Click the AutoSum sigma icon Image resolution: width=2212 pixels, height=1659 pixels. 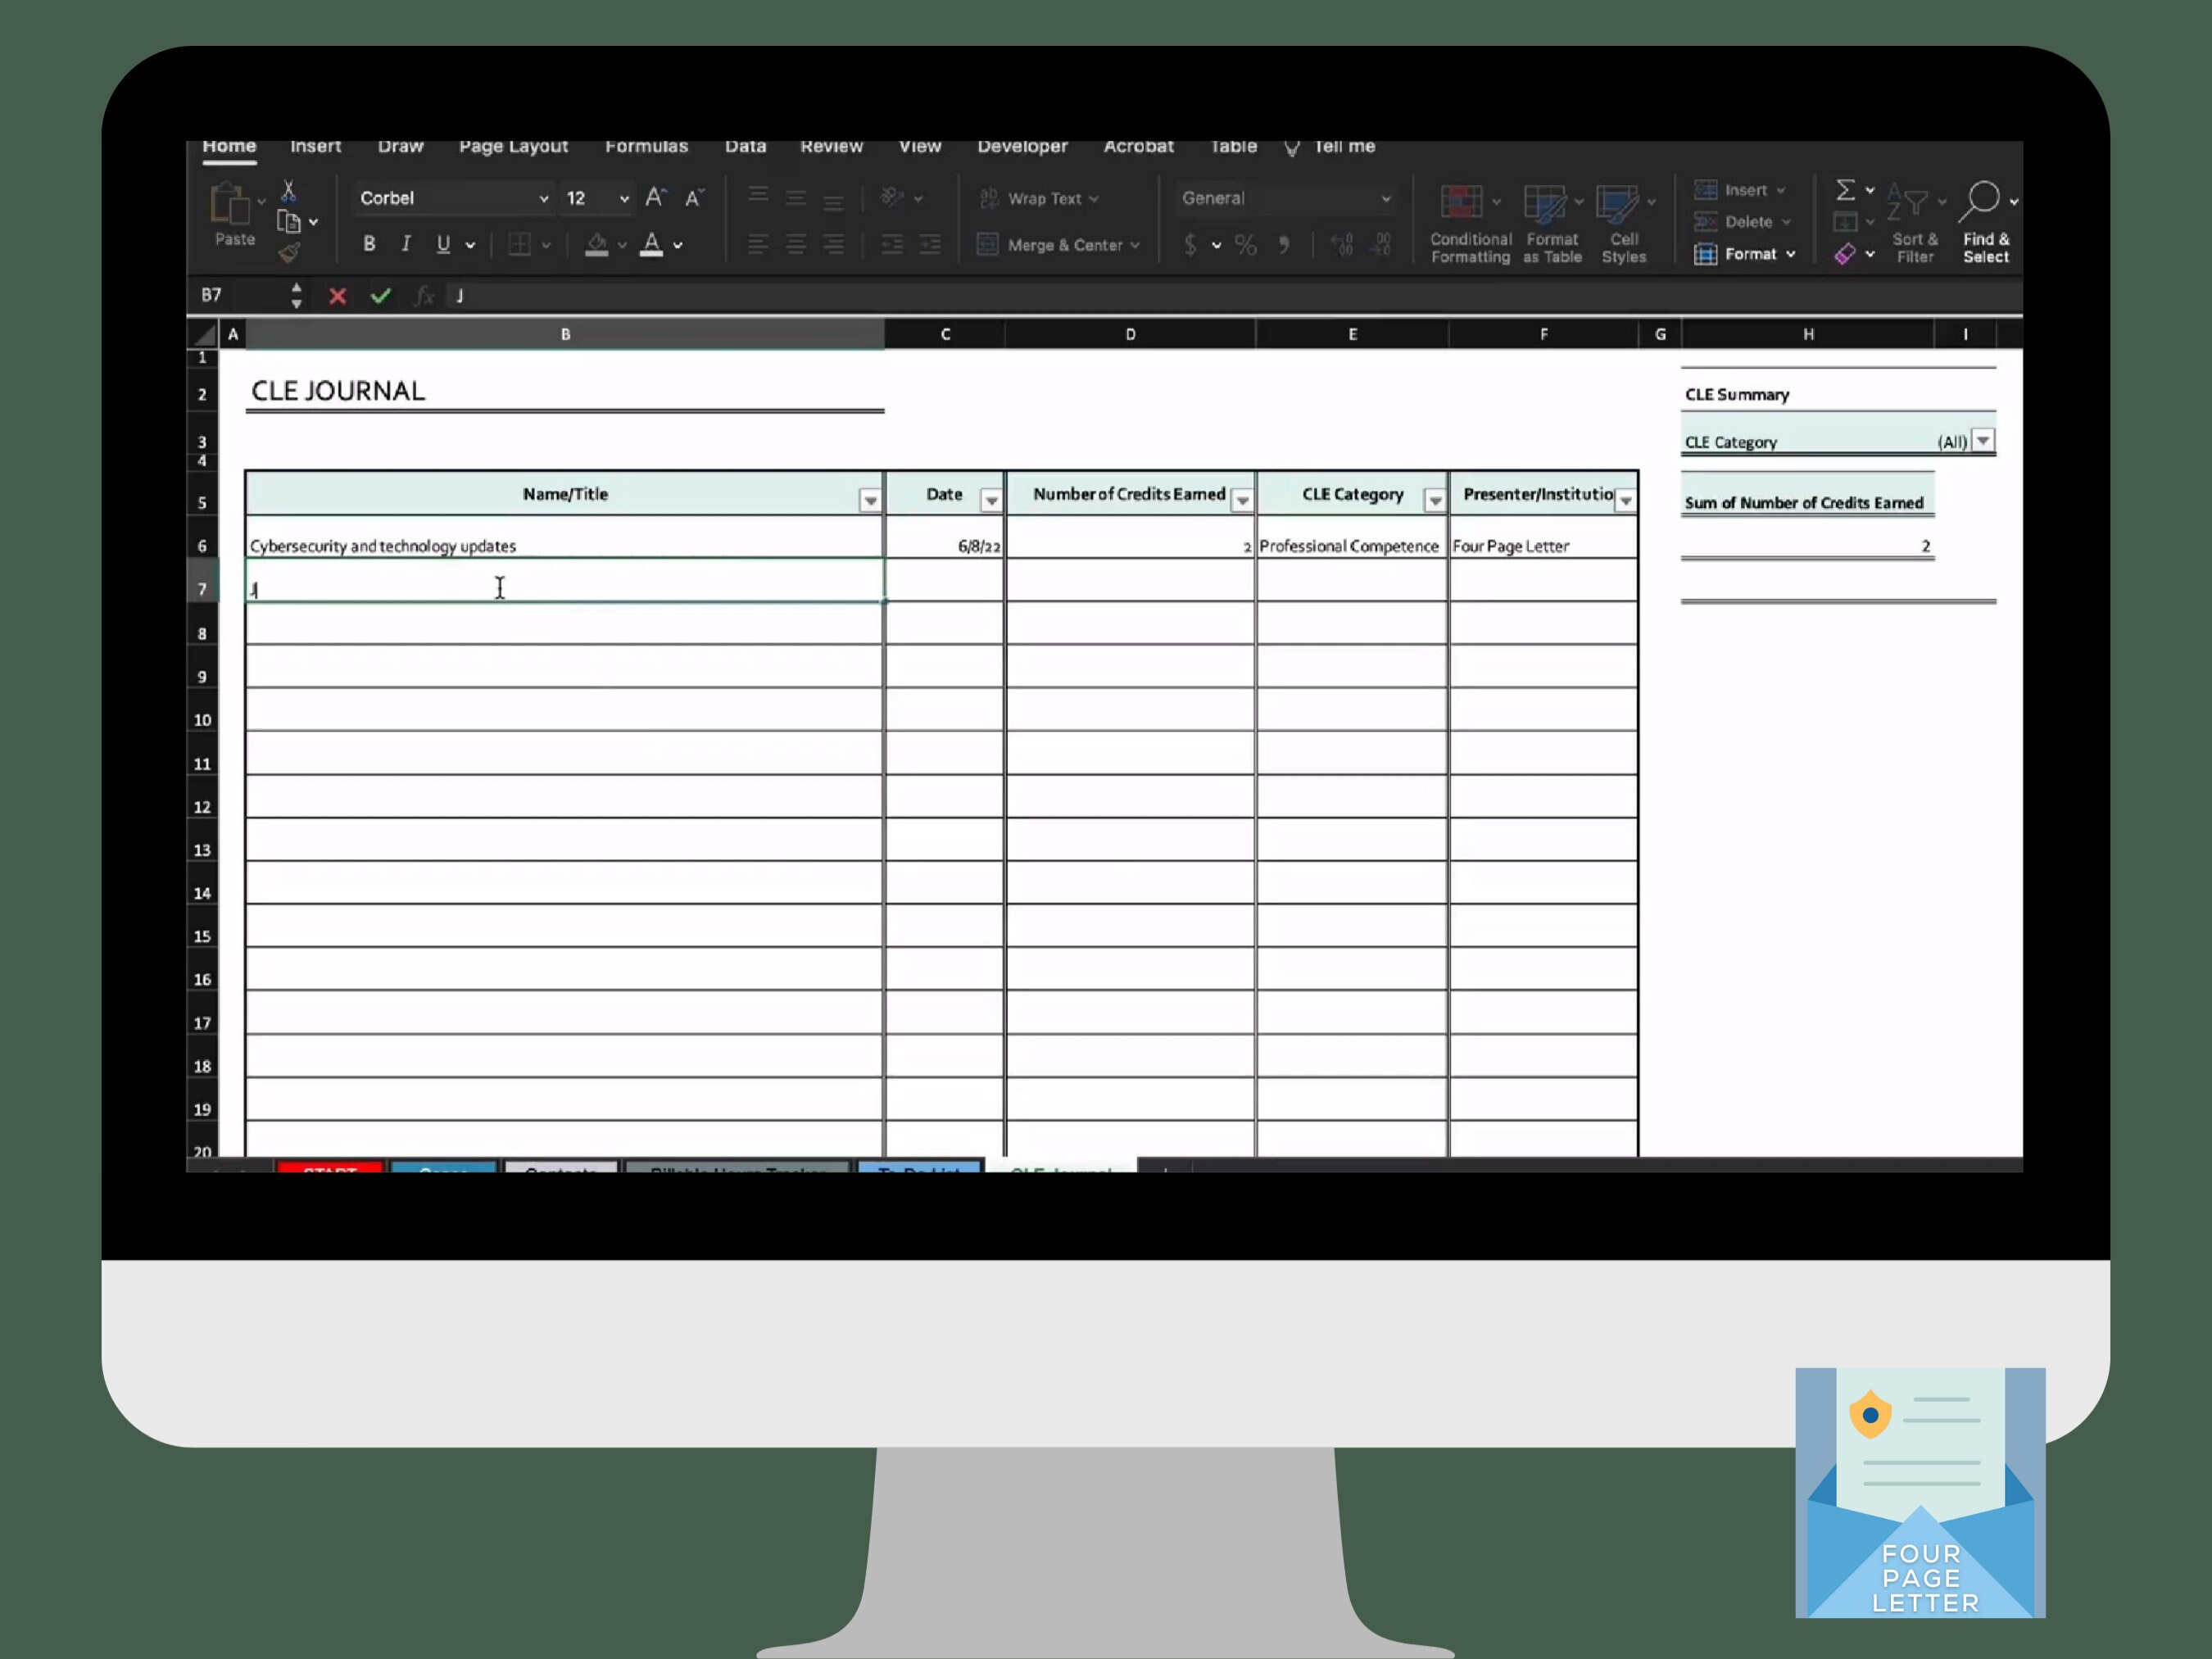point(1845,190)
